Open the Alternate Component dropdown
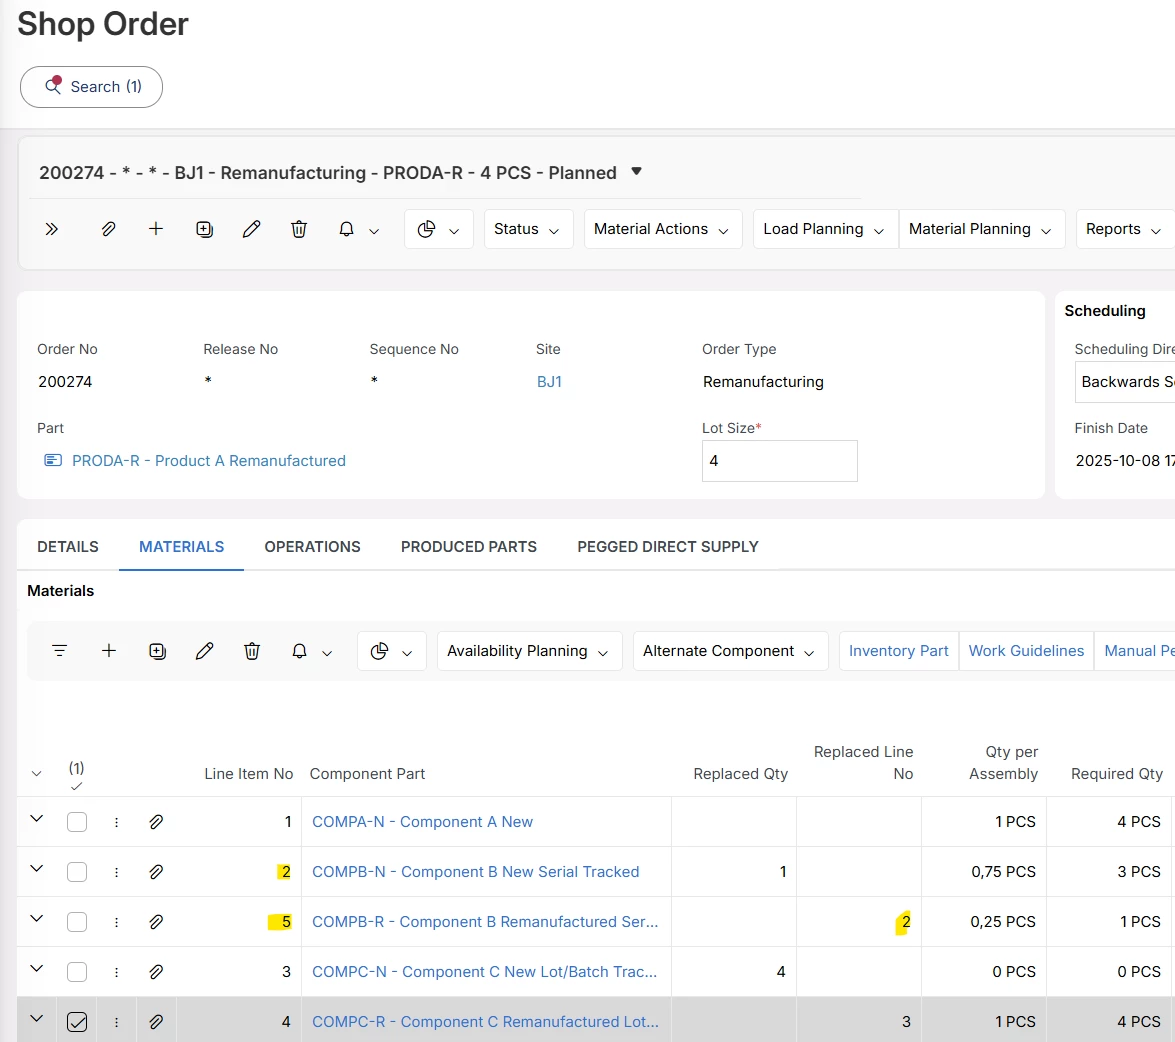This screenshot has height=1042, width=1175. (730, 651)
